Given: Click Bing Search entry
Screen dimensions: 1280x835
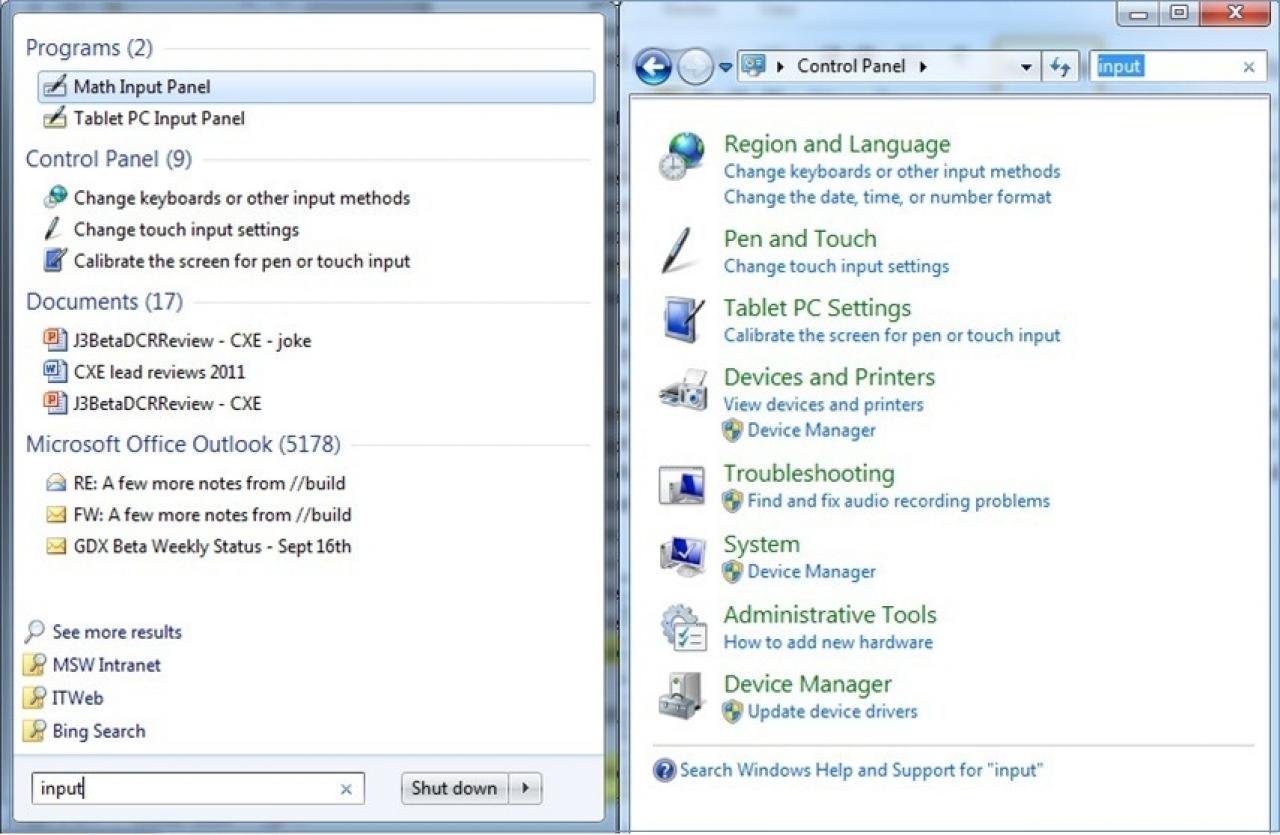Looking at the screenshot, I should [x=99, y=731].
